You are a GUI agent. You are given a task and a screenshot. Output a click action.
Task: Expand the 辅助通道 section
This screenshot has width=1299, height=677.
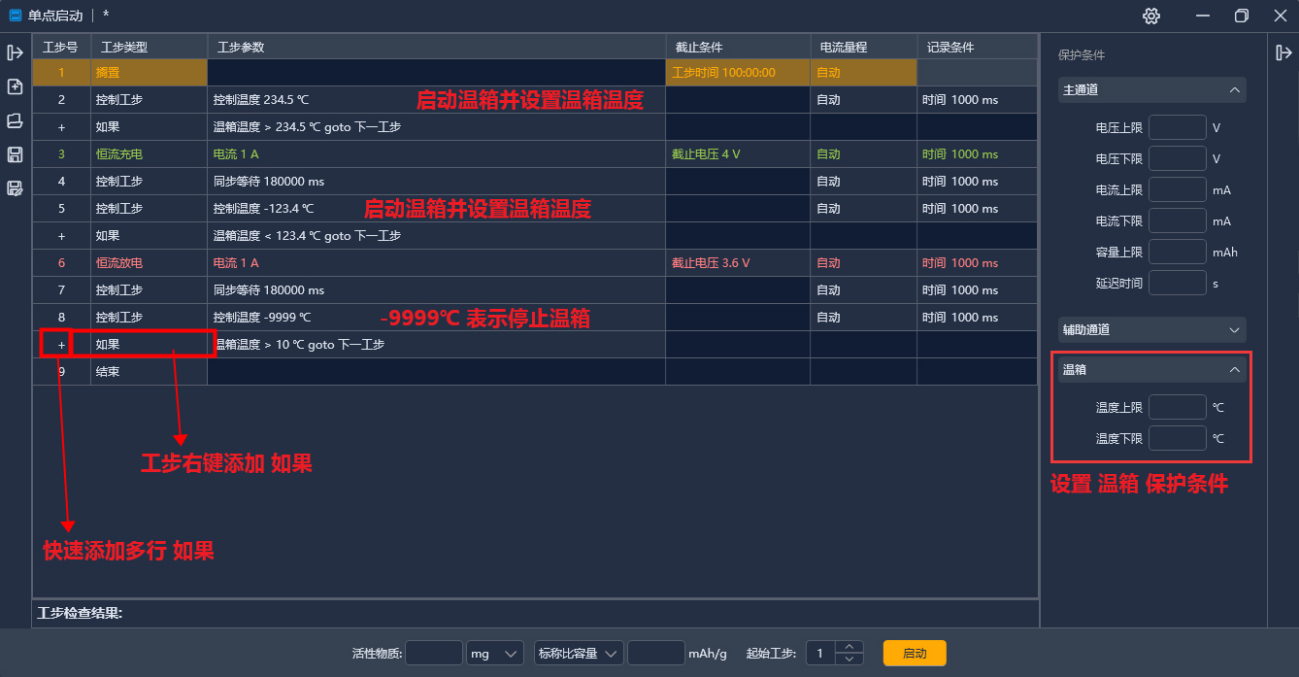point(1234,329)
